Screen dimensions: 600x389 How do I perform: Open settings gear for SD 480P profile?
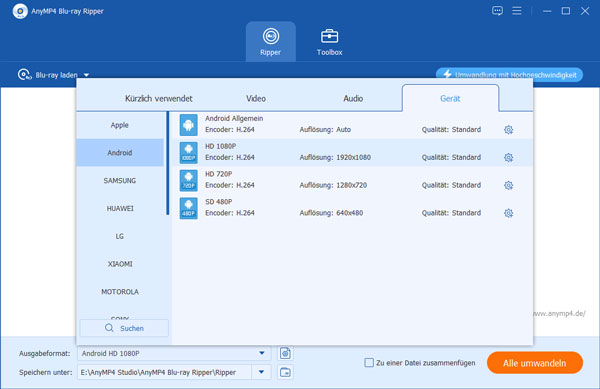click(508, 213)
